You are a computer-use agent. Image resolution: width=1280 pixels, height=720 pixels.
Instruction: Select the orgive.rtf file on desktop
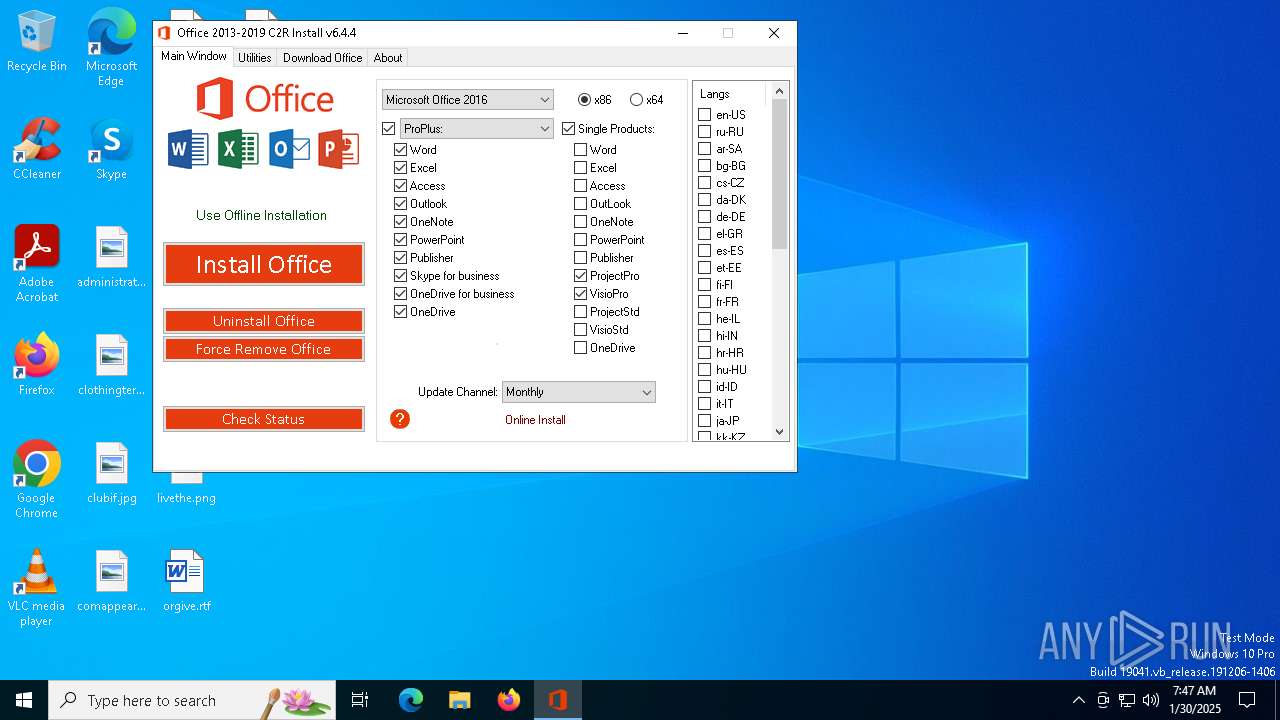click(x=186, y=581)
